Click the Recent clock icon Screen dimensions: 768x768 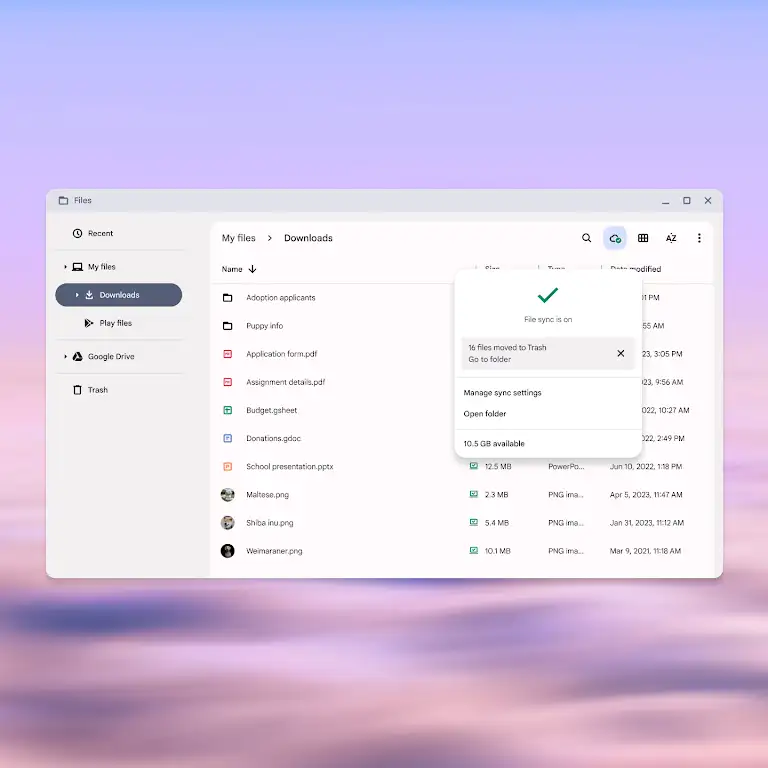click(77, 233)
